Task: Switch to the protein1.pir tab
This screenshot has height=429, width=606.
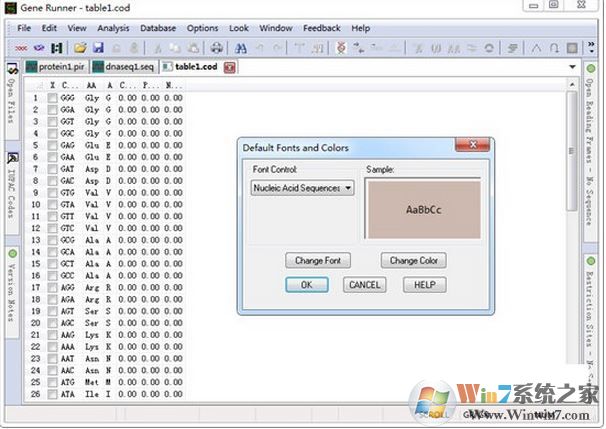Action: point(56,67)
